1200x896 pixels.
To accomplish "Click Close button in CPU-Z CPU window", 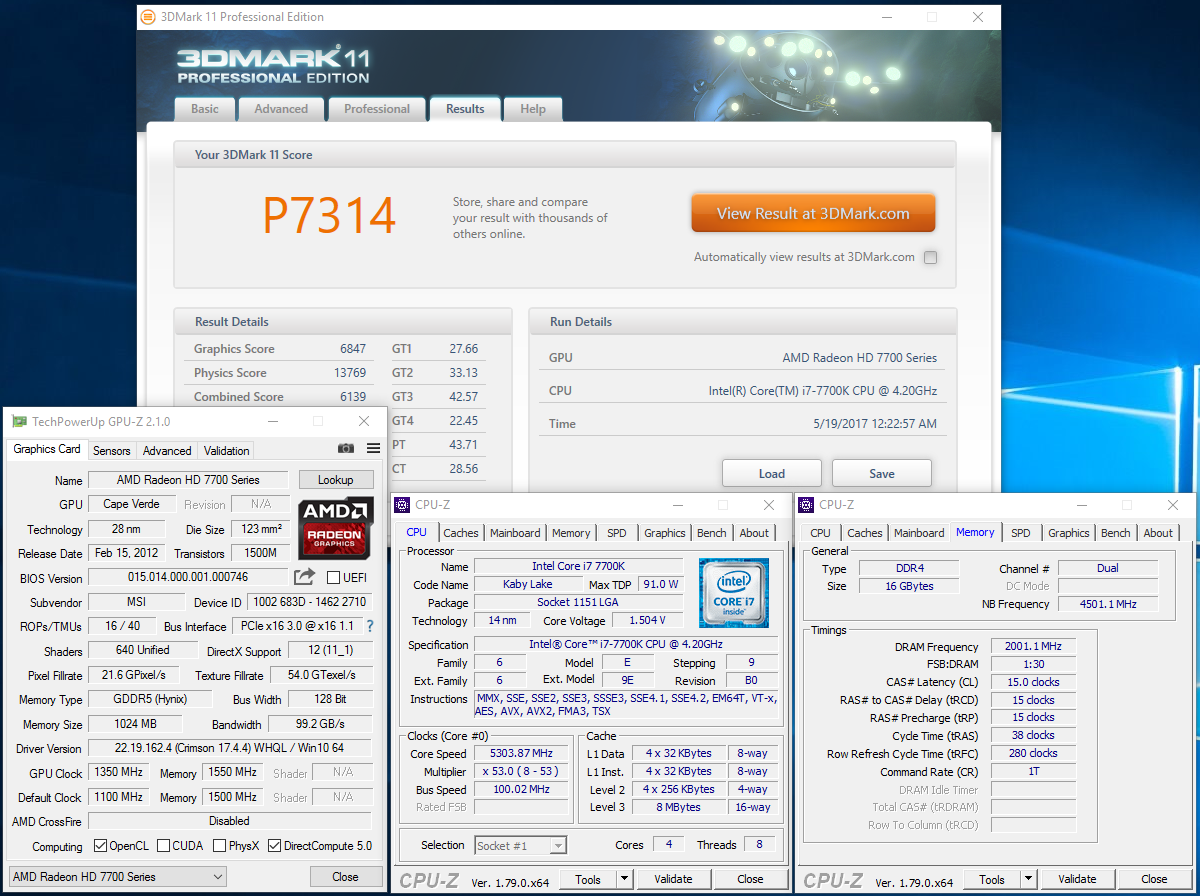I will pyautogui.click(x=750, y=879).
